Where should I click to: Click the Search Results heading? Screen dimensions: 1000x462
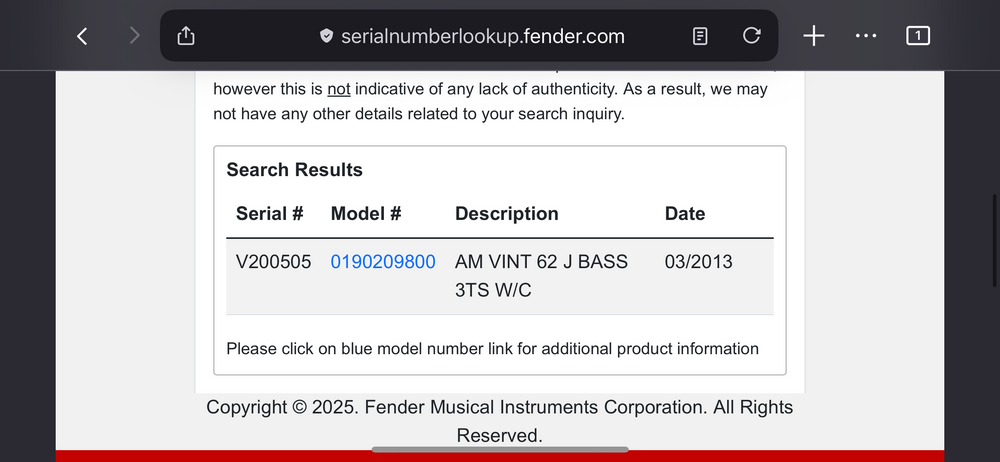click(x=295, y=170)
